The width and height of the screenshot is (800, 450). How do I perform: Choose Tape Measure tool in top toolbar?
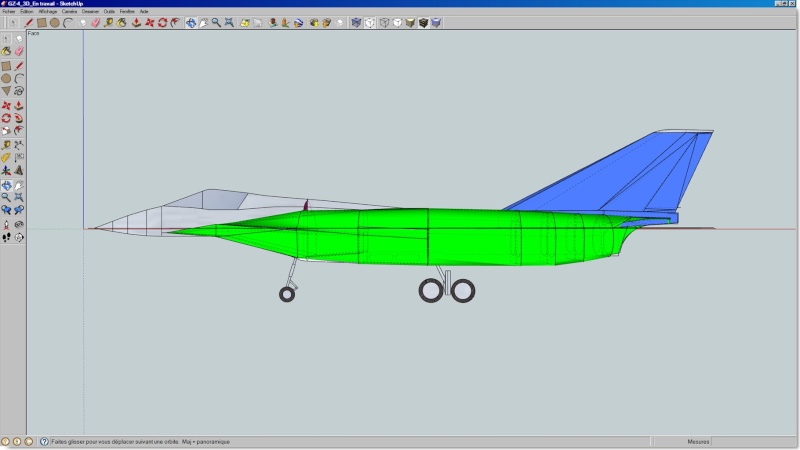(x=109, y=22)
